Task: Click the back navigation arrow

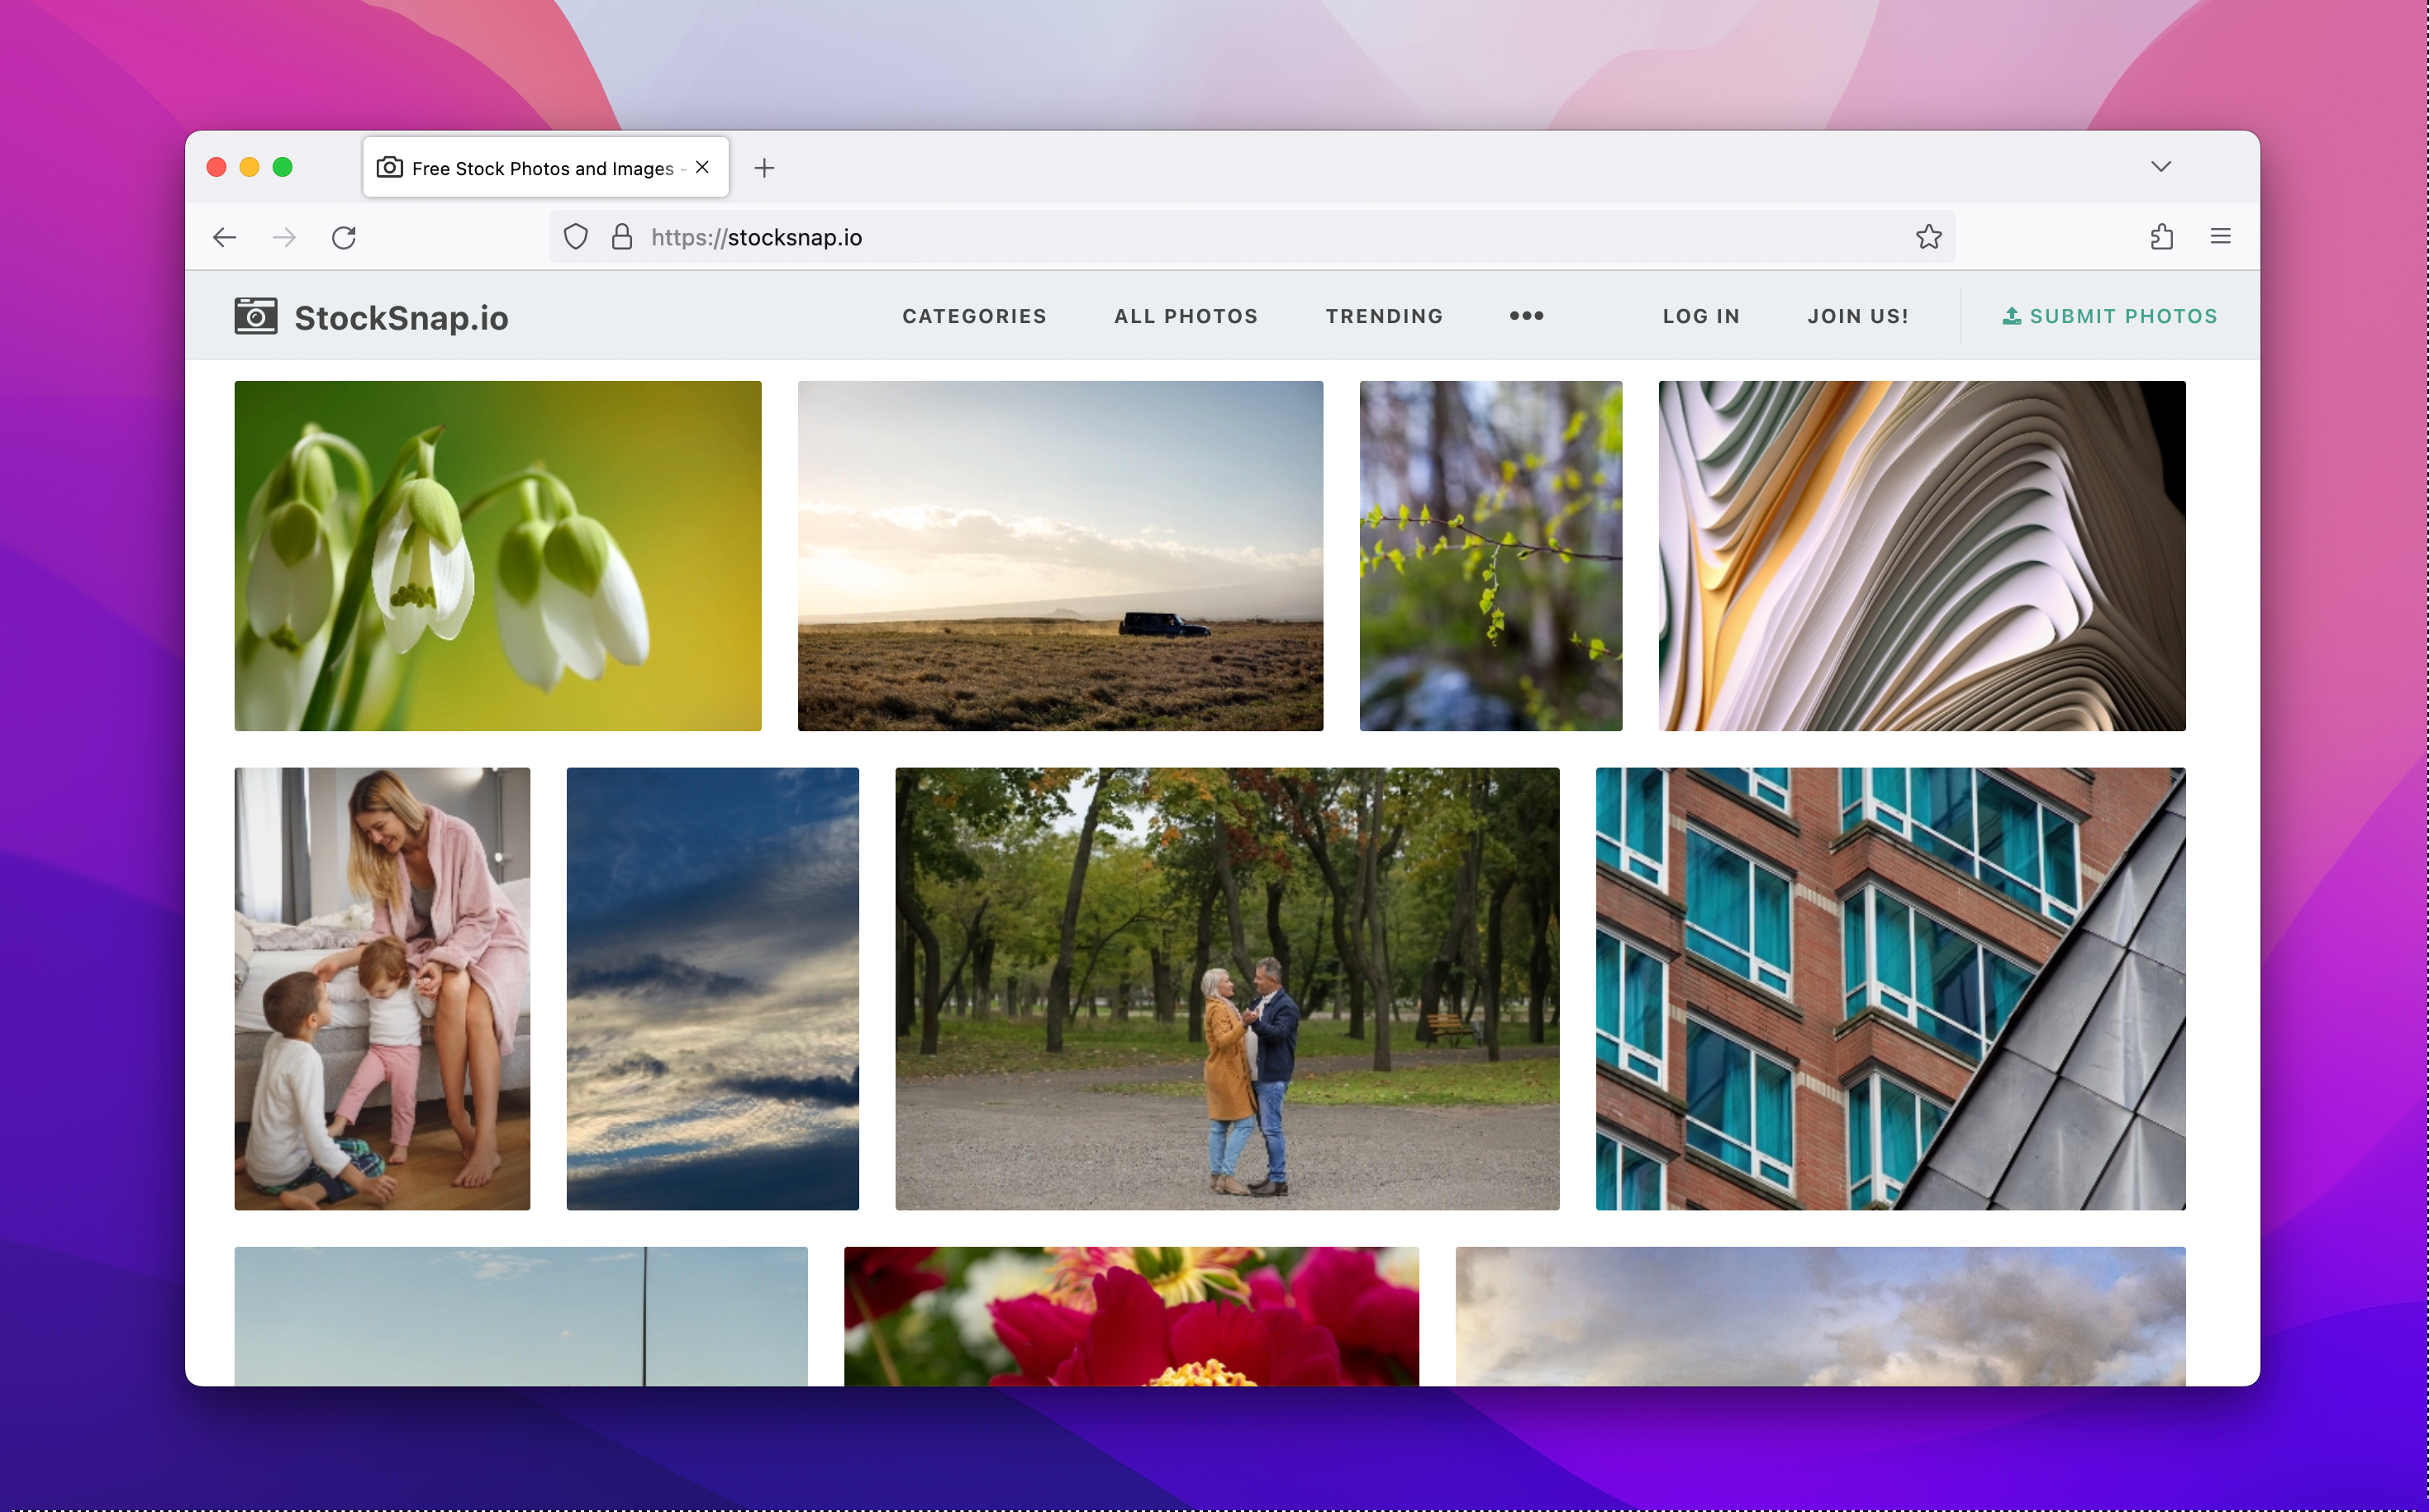Action: coord(225,237)
